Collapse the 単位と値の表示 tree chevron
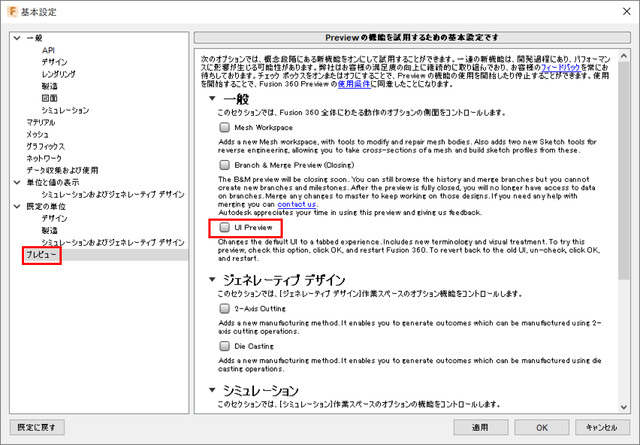Screen dimensions: 640x445 coord(17,182)
